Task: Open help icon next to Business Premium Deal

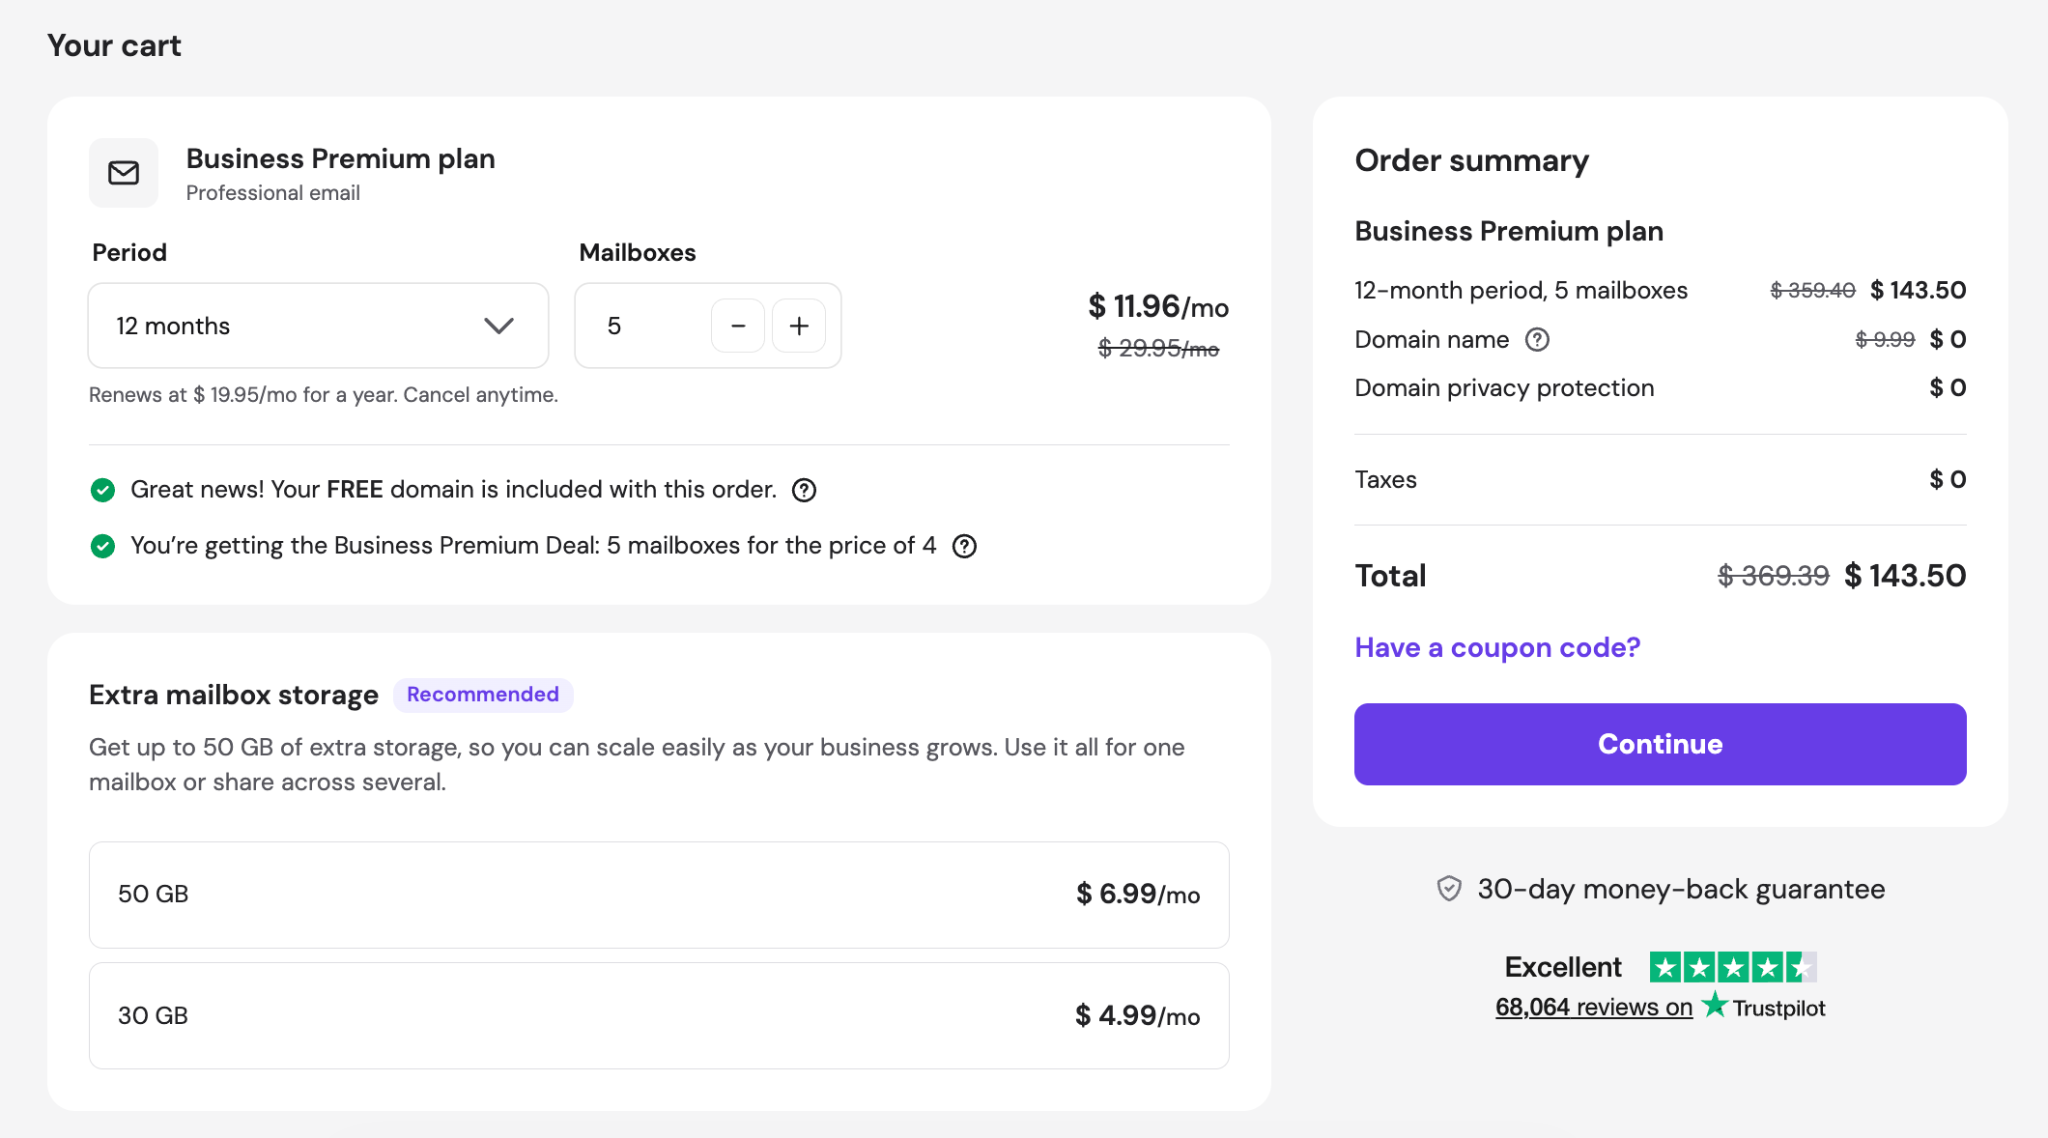Action: 964,546
